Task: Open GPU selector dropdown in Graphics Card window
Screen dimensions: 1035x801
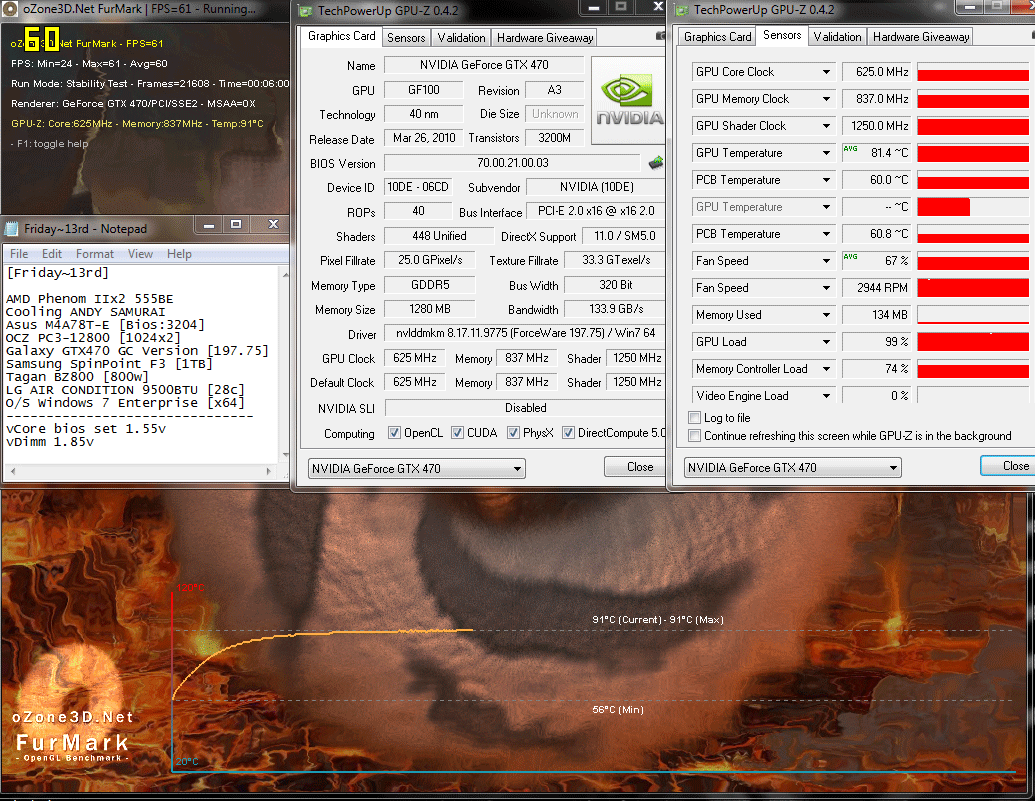Action: pyautogui.click(x=417, y=468)
